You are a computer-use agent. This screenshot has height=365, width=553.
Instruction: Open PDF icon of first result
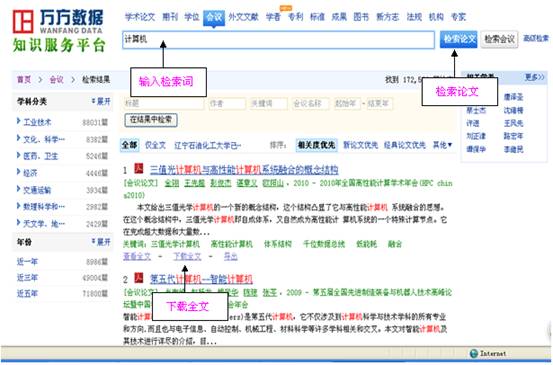click(139, 169)
